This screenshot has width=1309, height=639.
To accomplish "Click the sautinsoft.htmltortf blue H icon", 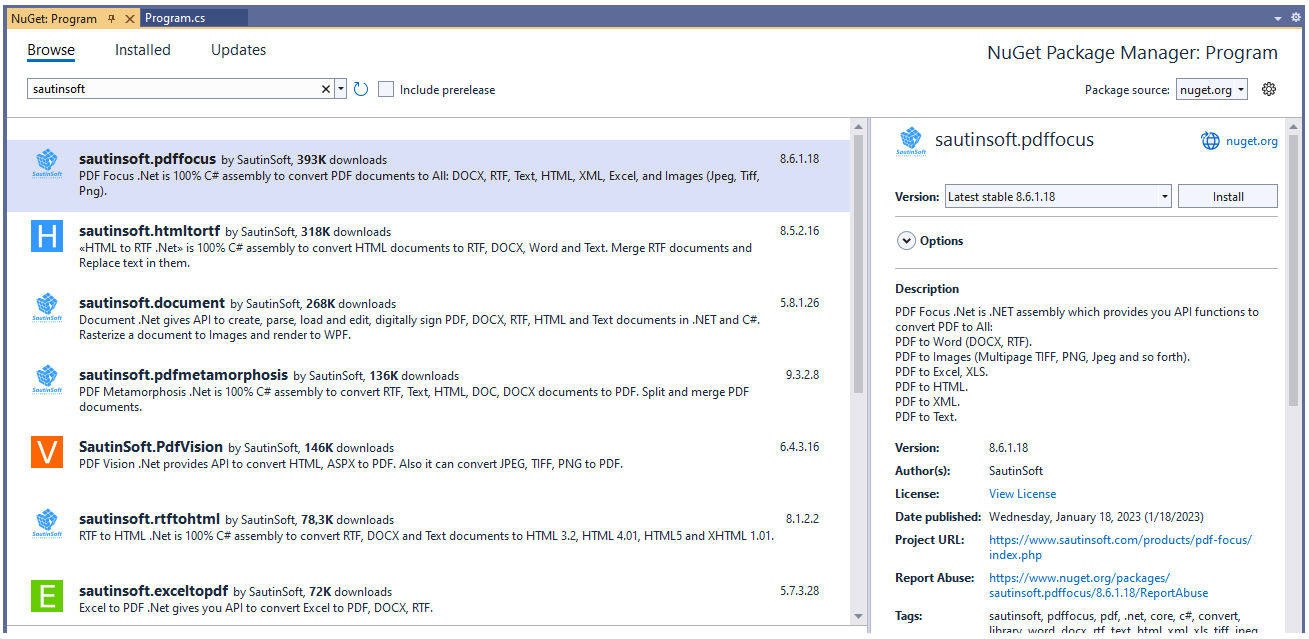I will (47, 236).
